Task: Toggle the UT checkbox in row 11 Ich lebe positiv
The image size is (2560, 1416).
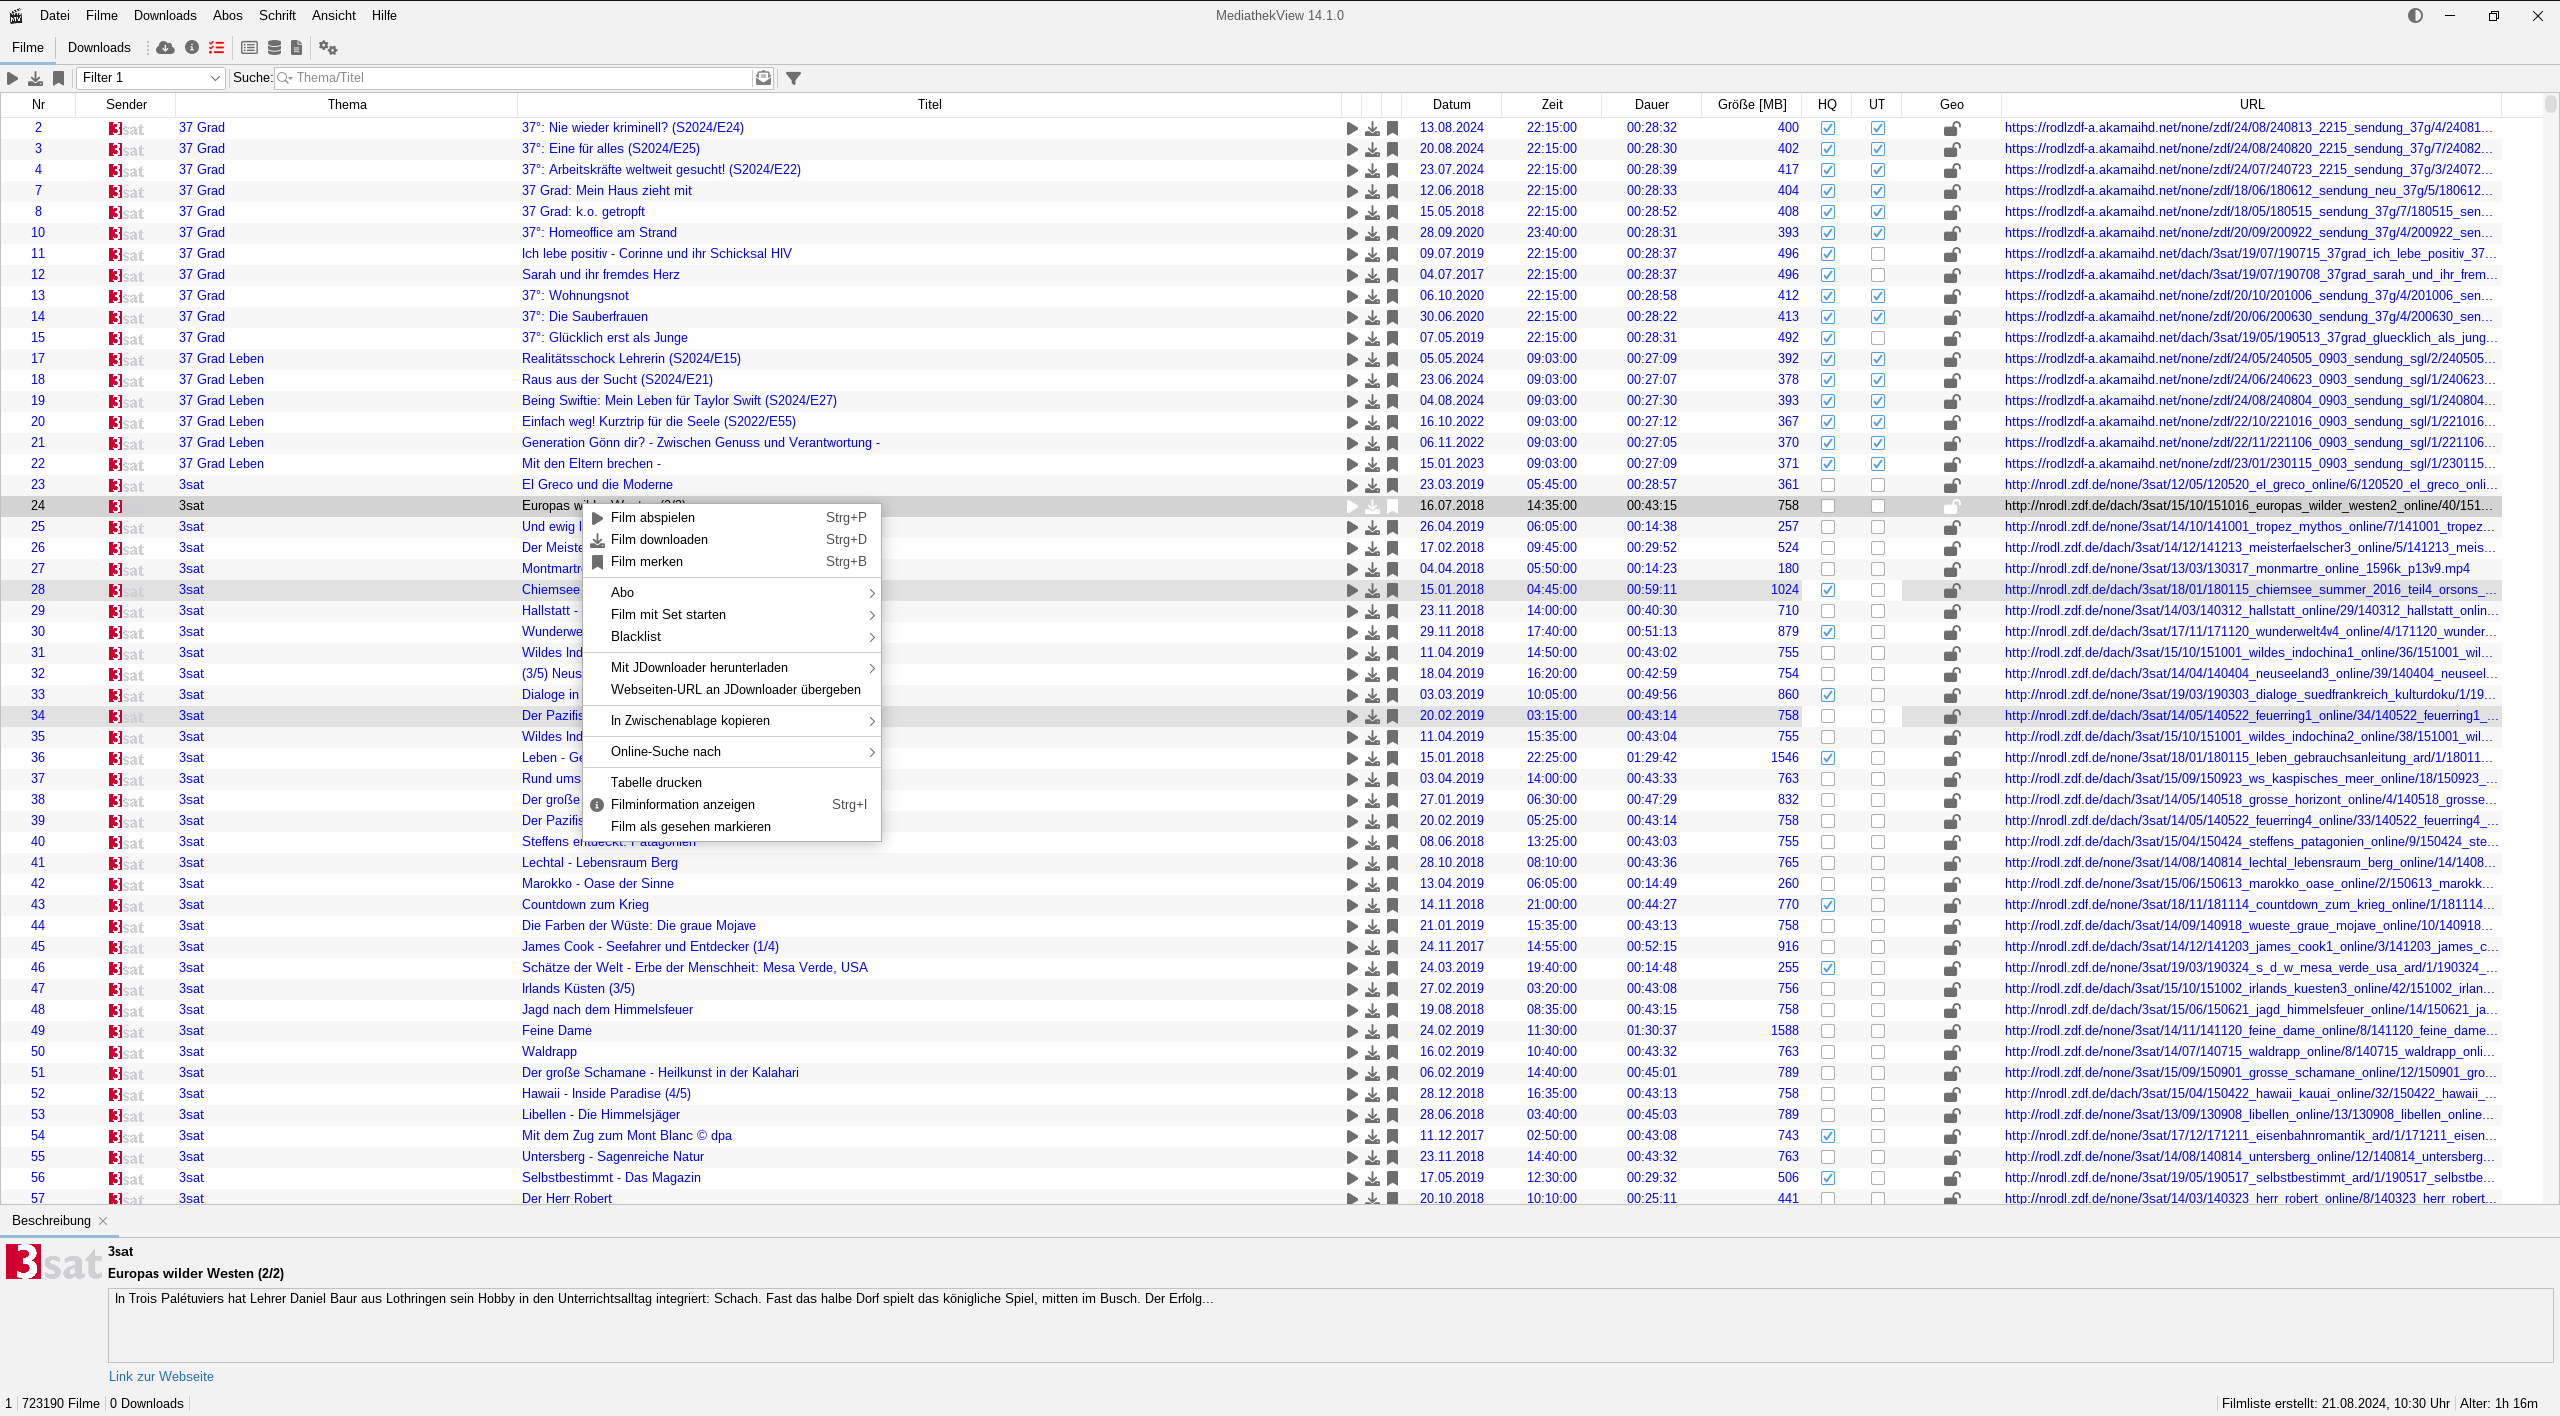Action: (x=1878, y=254)
